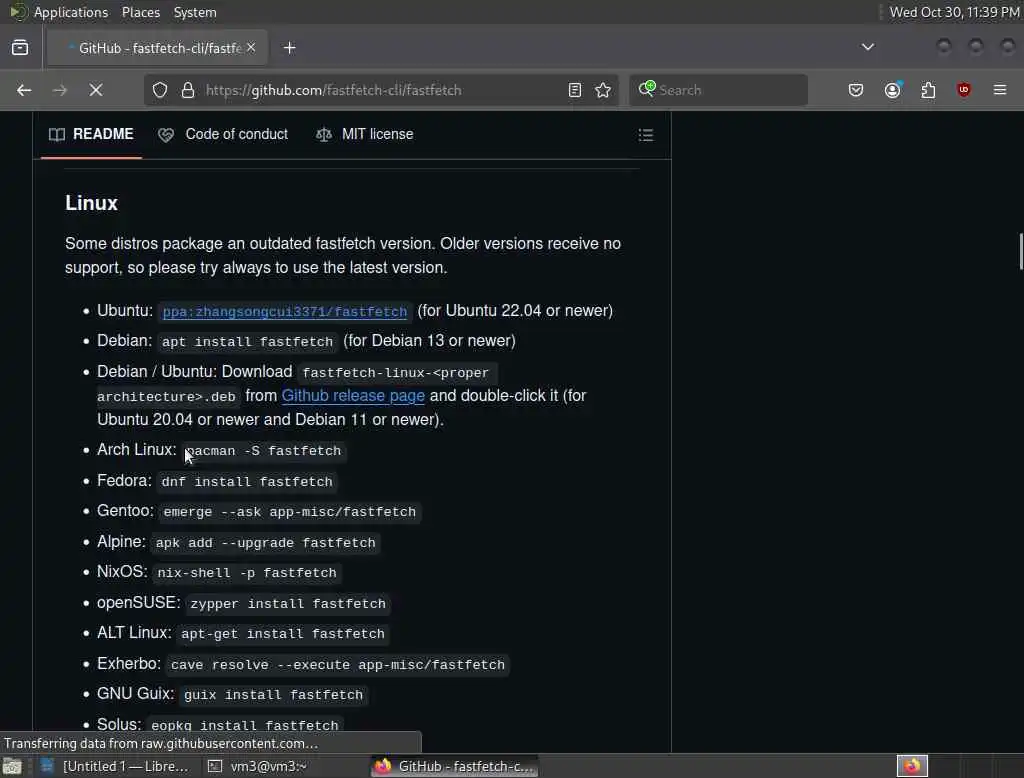Switch to the Code of conduct tab

pos(223,135)
